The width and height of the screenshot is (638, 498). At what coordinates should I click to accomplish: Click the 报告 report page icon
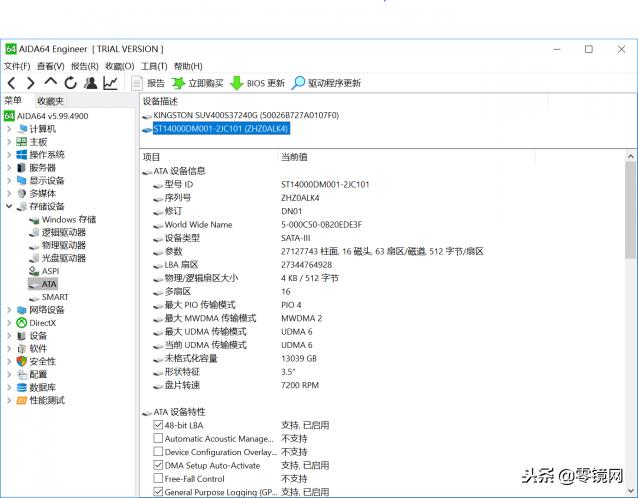137,83
